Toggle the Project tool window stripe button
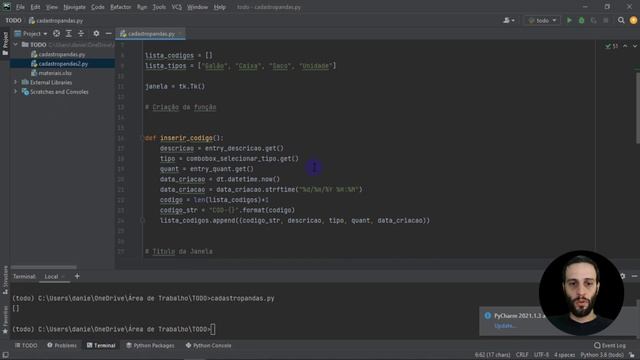 [x=5, y=43]
